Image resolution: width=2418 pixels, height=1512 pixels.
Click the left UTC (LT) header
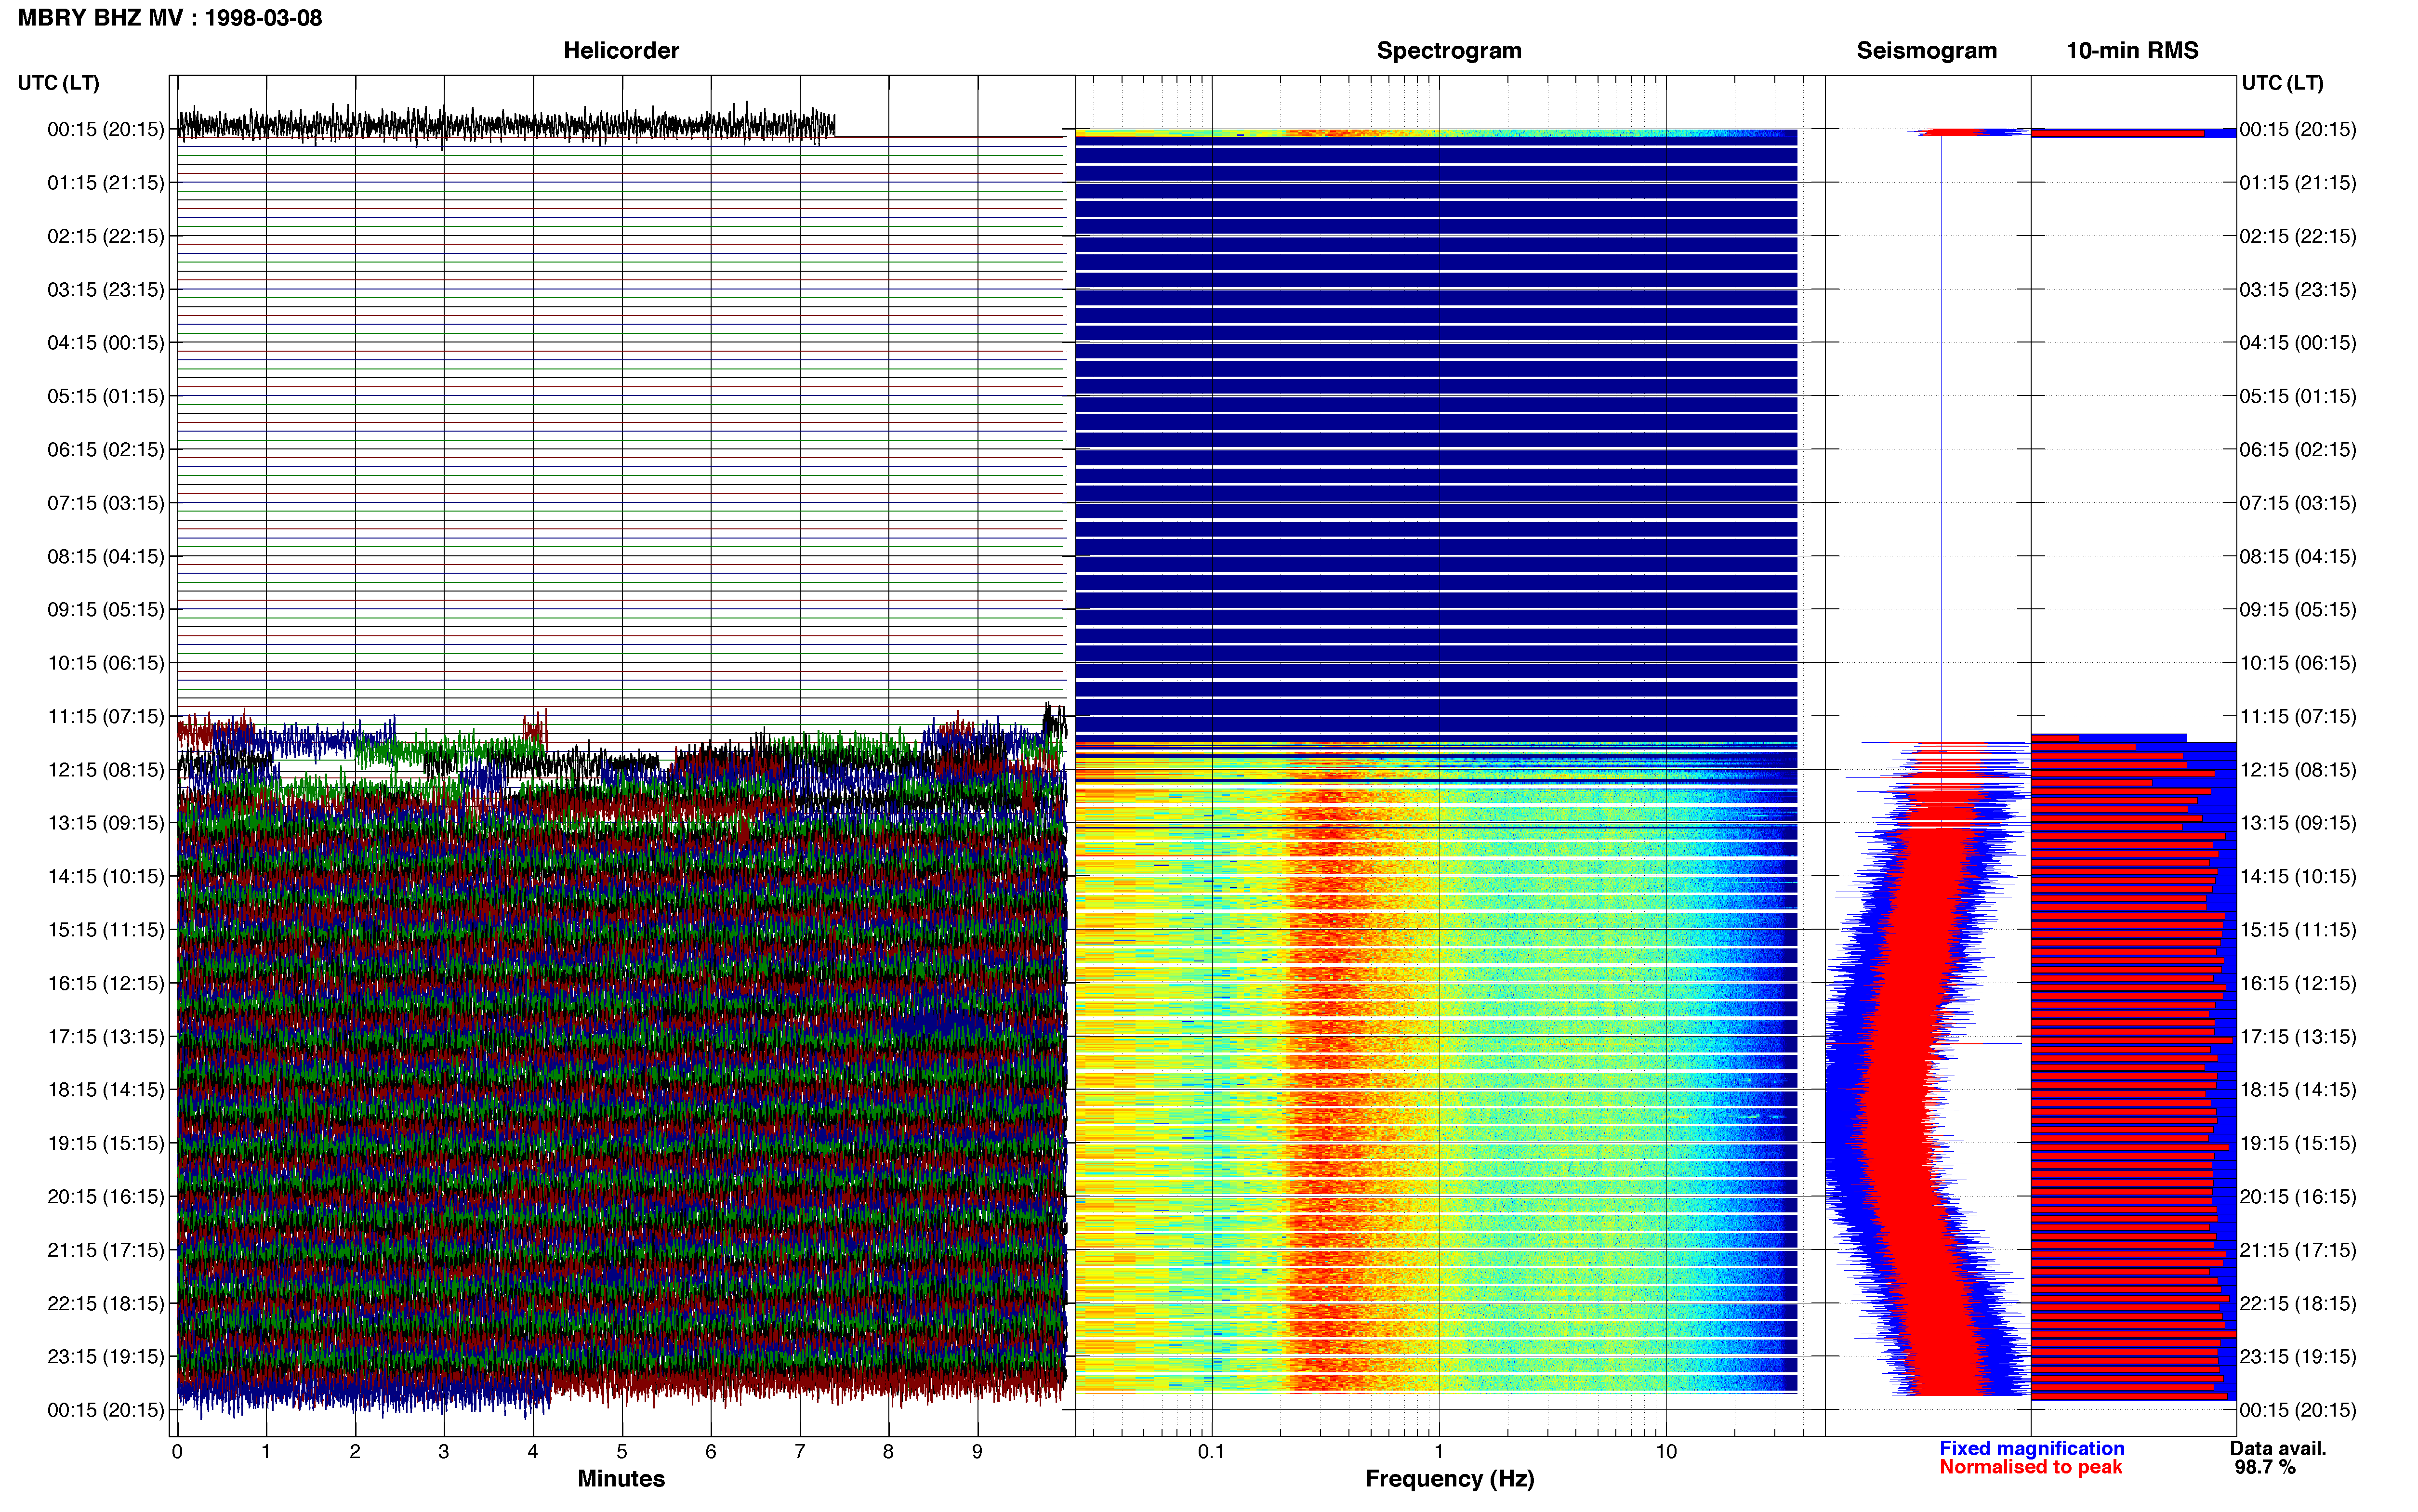point(58,83)
